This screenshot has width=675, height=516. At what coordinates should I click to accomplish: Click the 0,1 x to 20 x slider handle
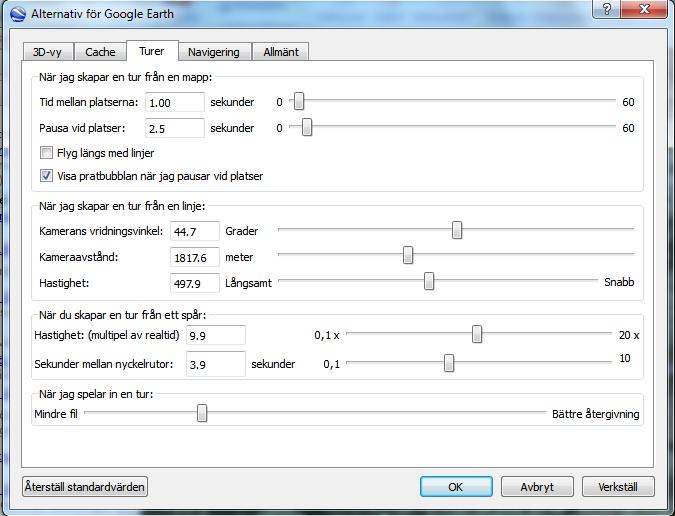tap(477, 334)
